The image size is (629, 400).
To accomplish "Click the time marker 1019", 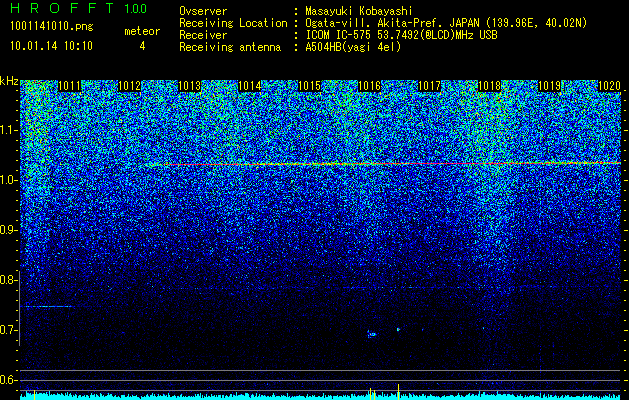I will (x=550, y=86).
